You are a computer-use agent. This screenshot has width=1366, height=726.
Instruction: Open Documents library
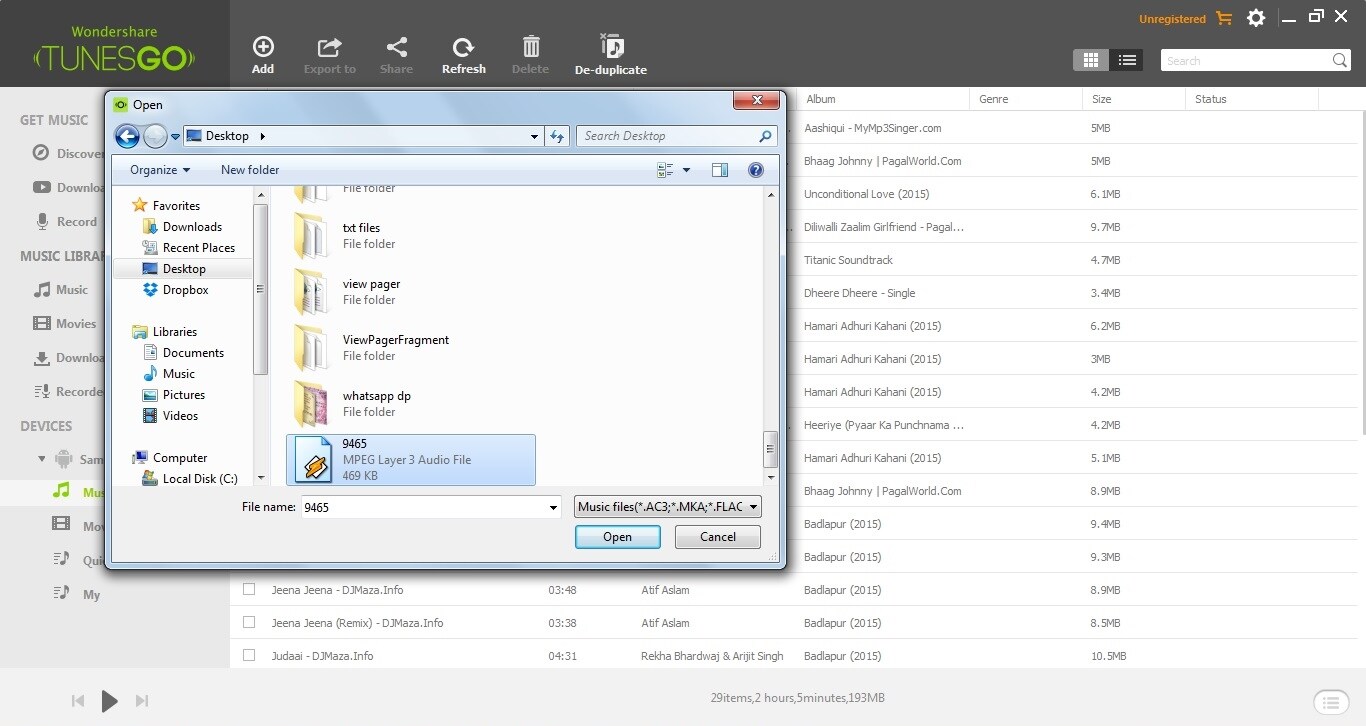tap(193, 353)
